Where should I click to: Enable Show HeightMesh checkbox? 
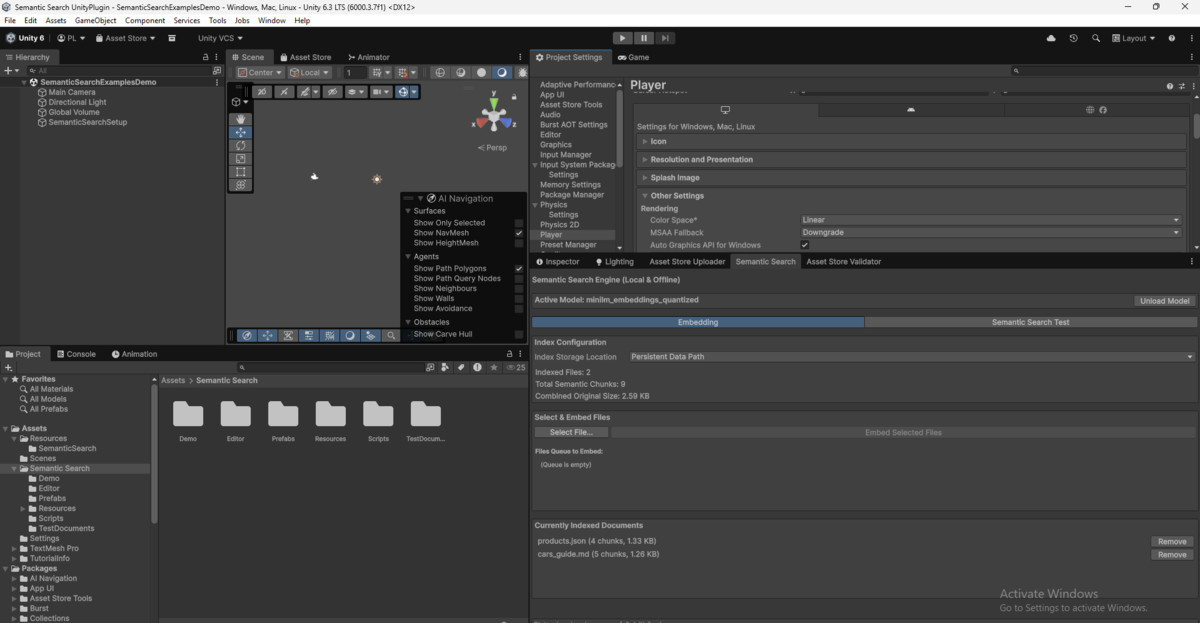519,243
